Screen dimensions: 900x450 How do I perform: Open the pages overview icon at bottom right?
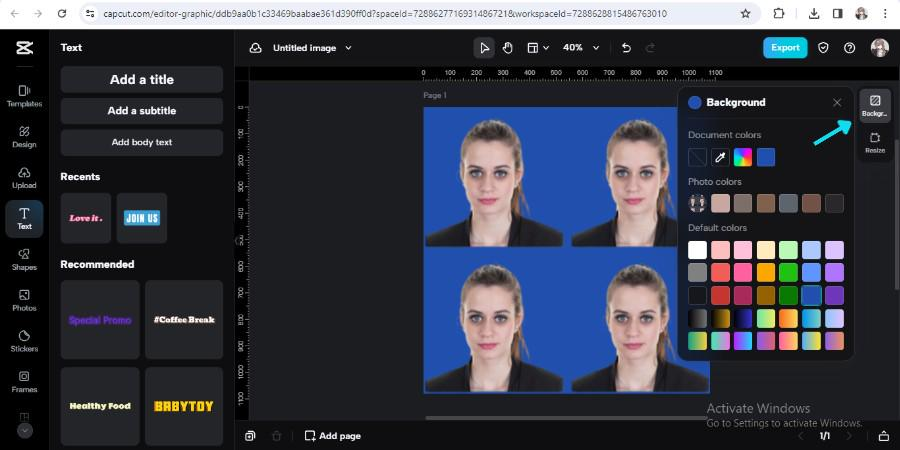point(883,436)
